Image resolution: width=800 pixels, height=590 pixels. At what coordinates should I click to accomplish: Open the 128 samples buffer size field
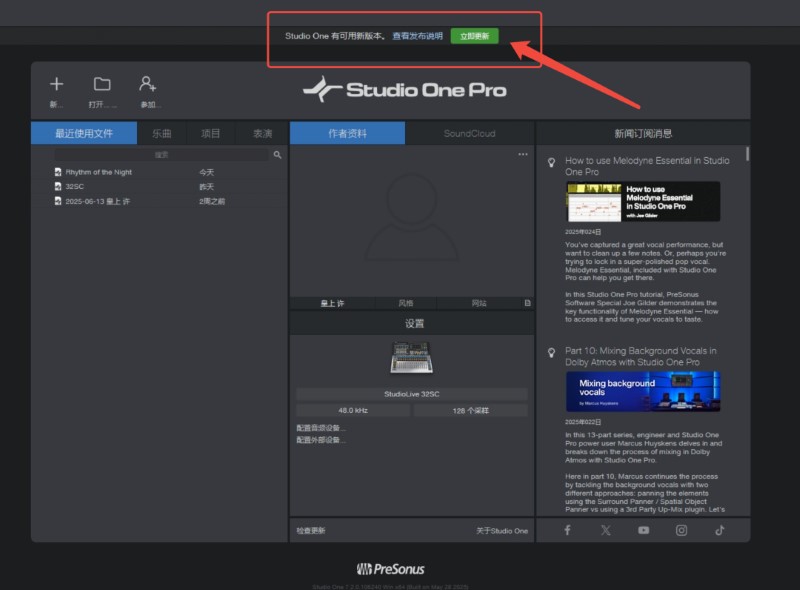(x=470, y=410)
